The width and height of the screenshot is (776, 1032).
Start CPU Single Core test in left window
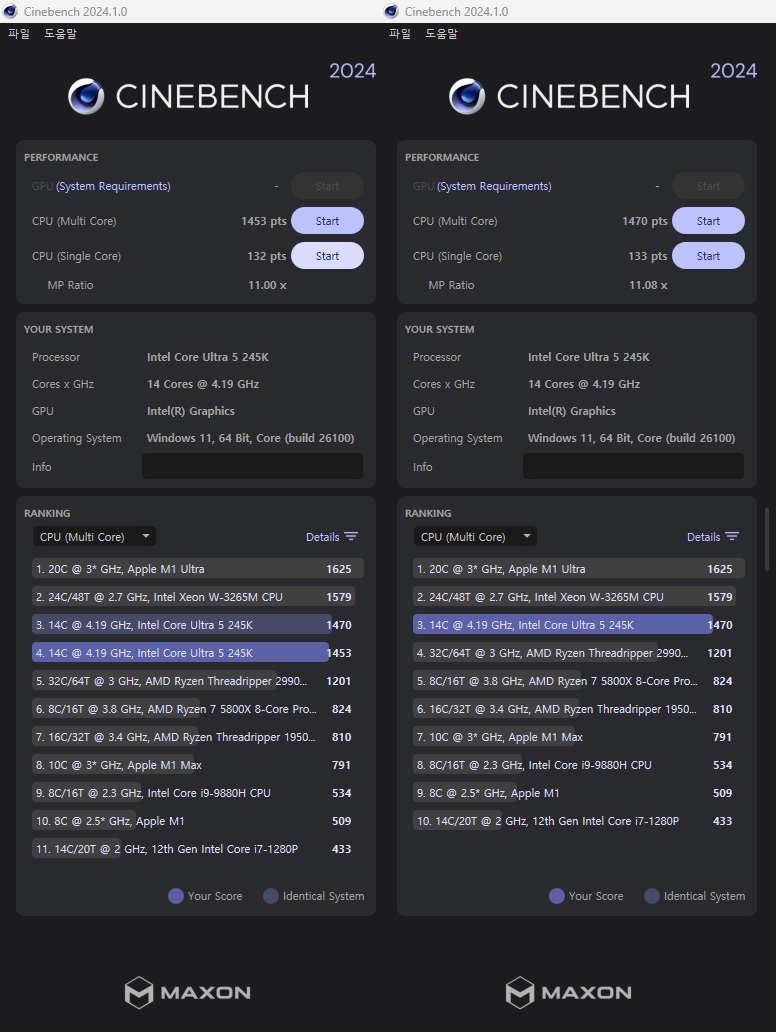[x=327, y=256]
